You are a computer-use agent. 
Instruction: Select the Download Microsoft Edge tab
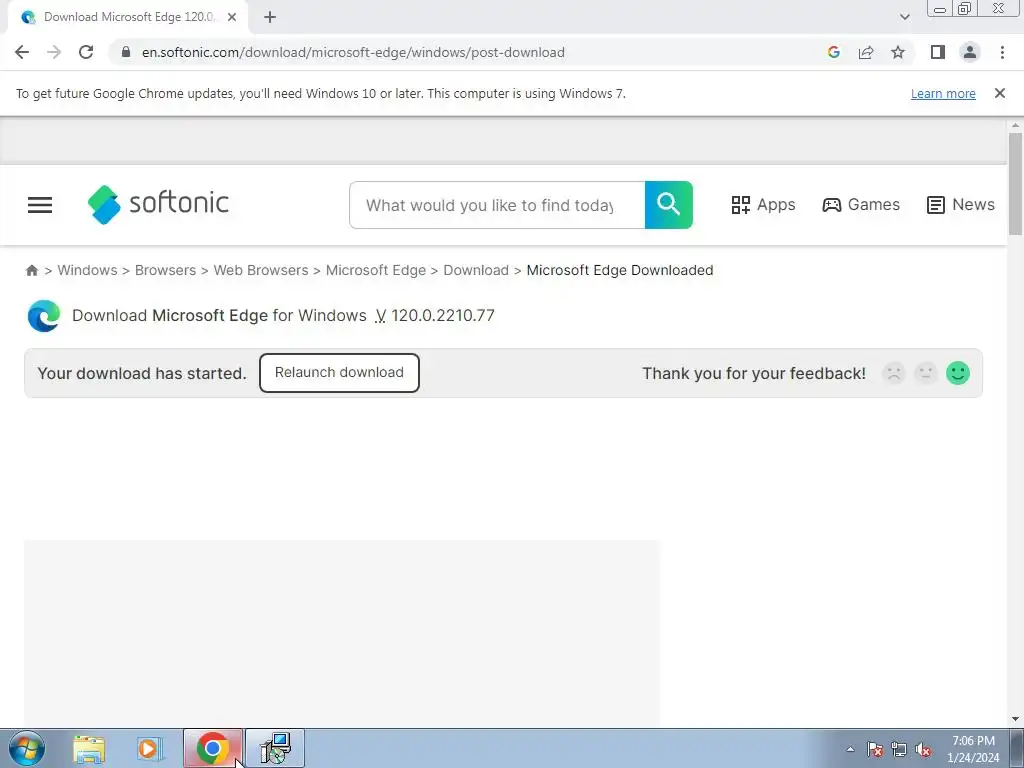pyautogui.click(x=127, y=17)
